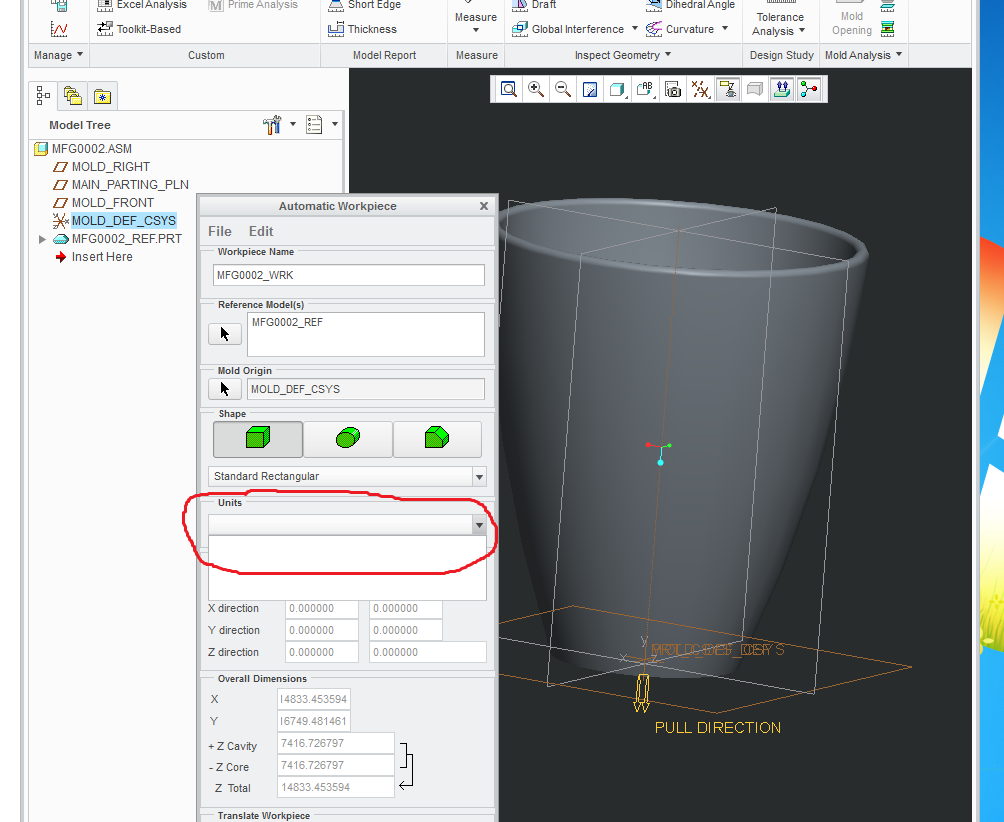The image size is (1004, 822).
Task: Click the Y dimension value field
Action: click(313, 721)
